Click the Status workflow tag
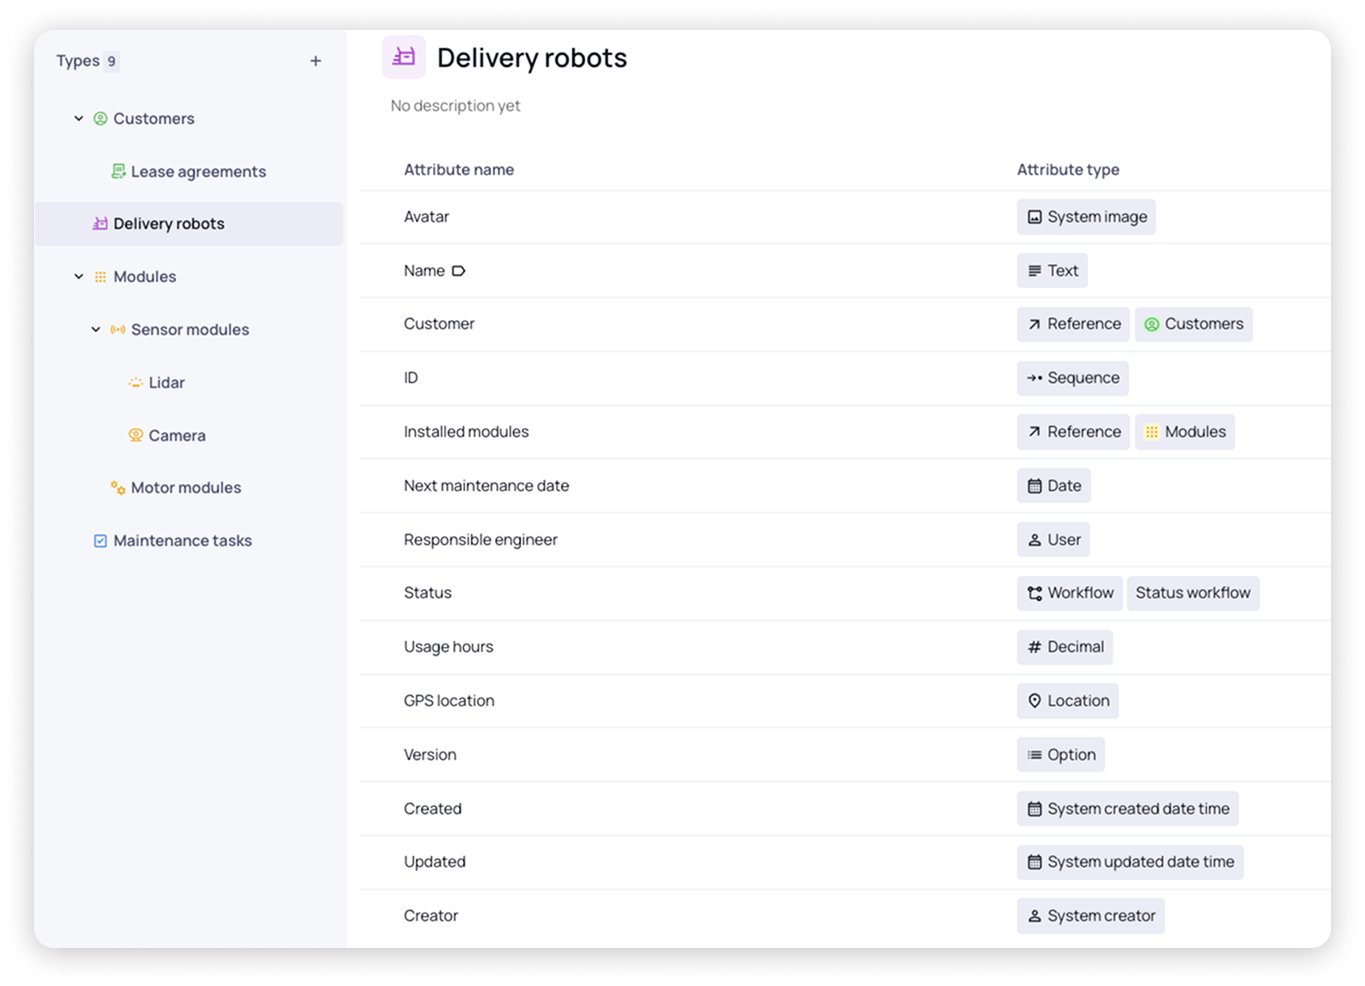1365x986 pixels. coord(1192,593)
